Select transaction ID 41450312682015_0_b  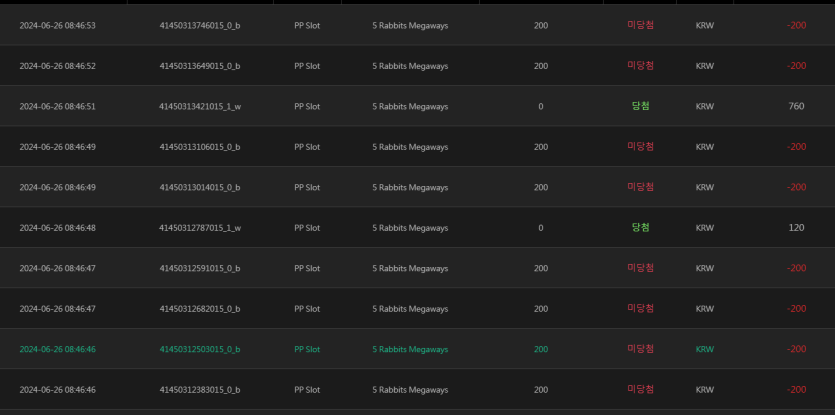(x=200, y=309)
